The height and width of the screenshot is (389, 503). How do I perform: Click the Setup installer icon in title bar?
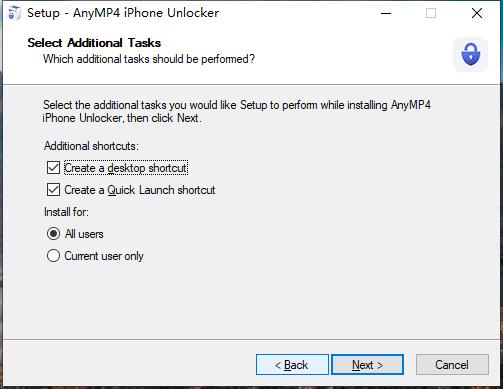[x=14, y=13]
